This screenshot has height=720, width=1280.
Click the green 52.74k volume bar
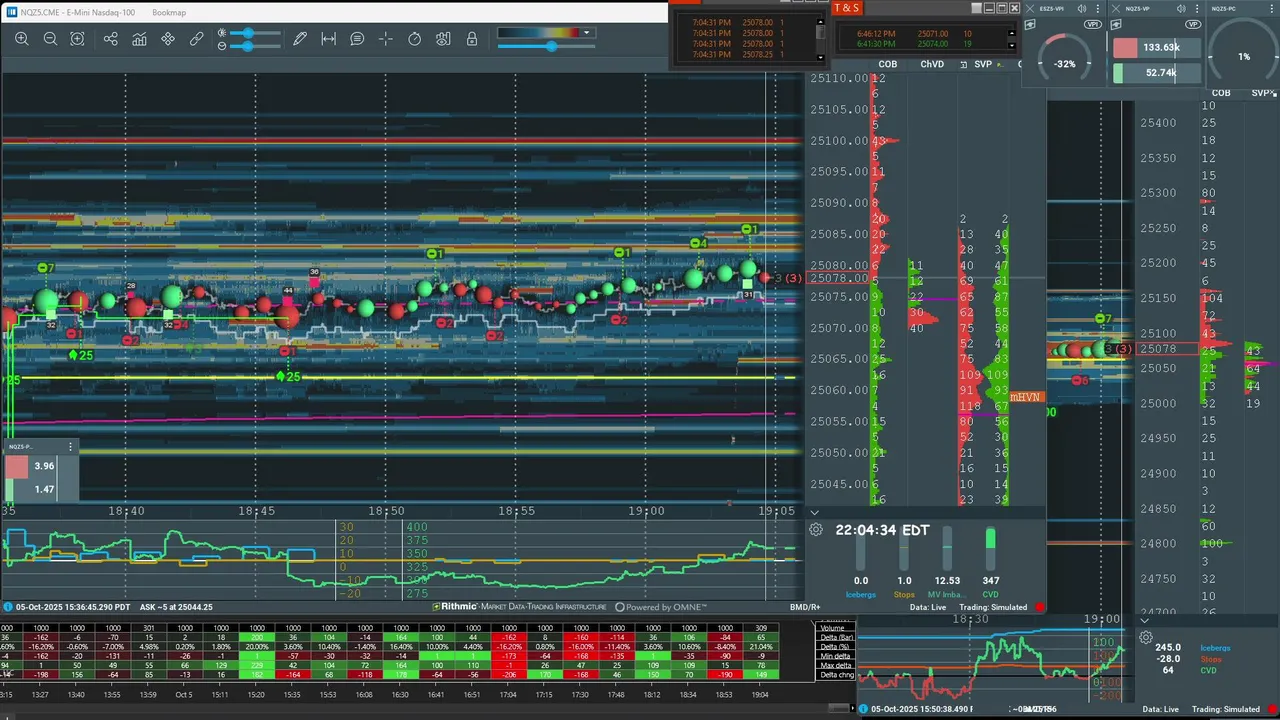1158,72
